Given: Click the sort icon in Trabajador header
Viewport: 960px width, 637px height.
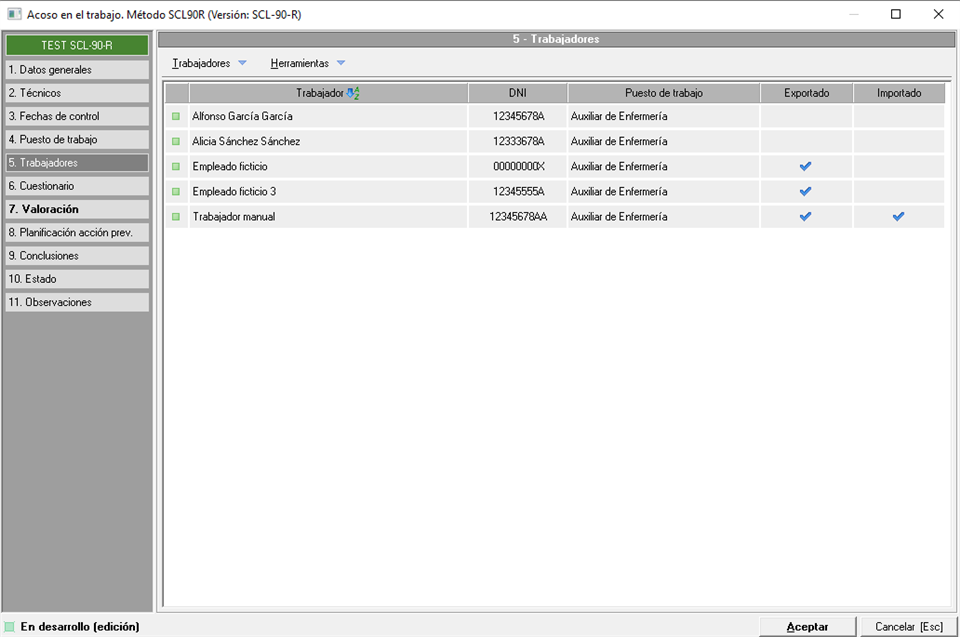Looking at the screenshot, I should pos(353,93).
